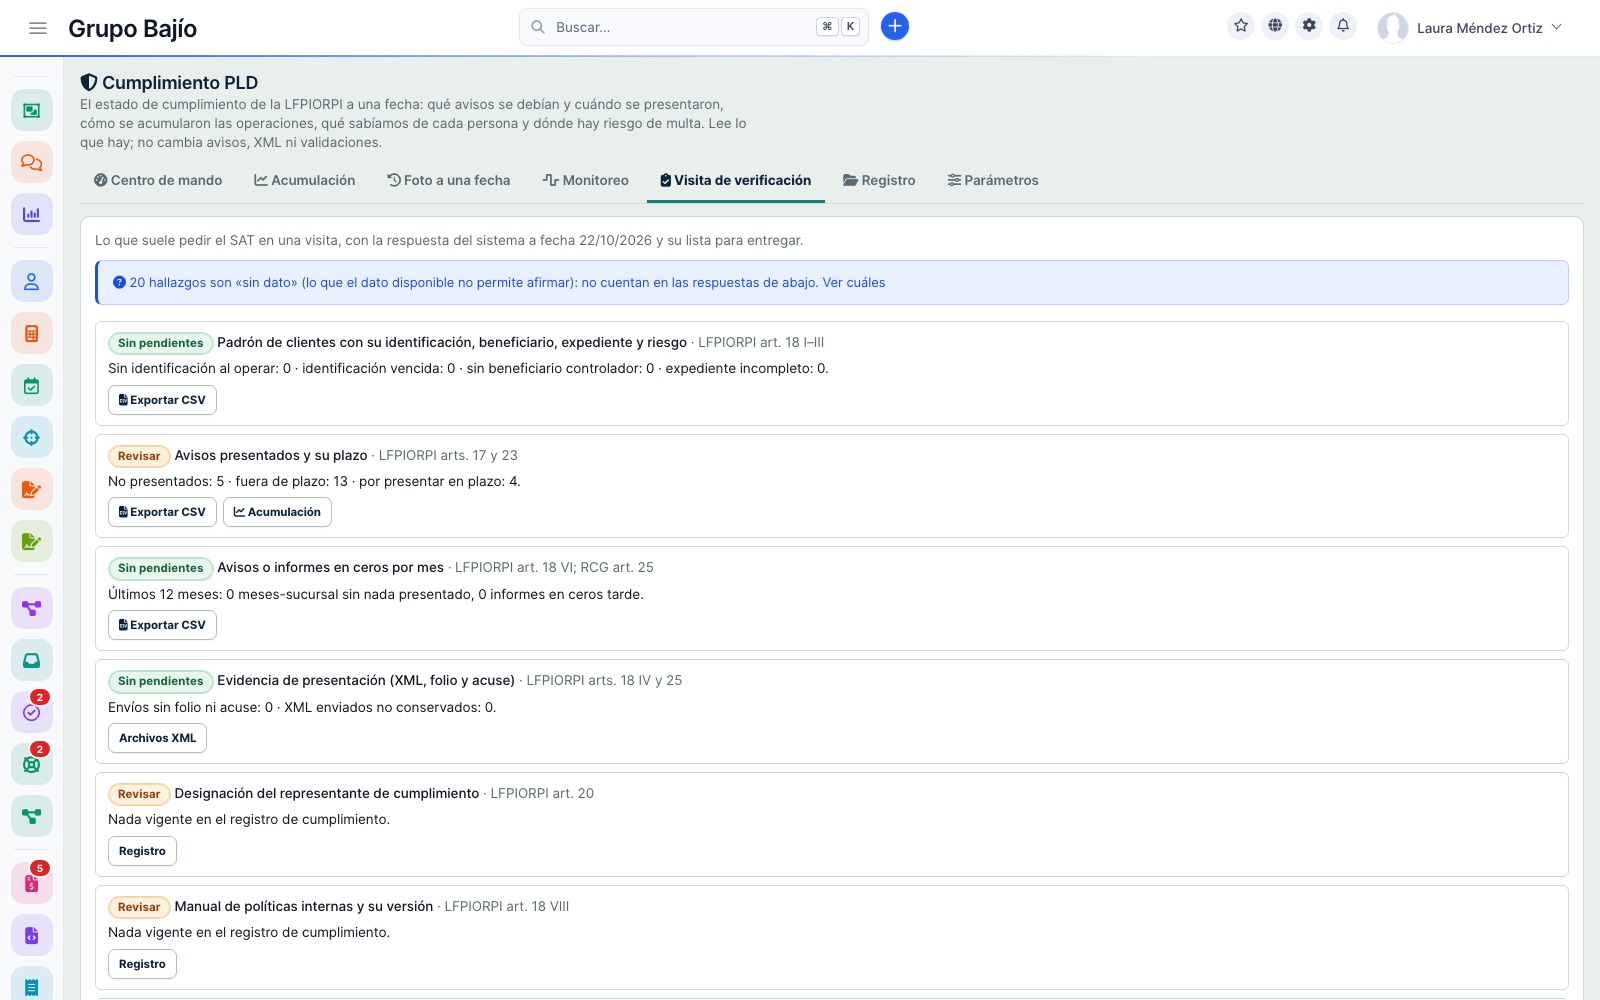Focus the Buscar search field

[694, 27]
